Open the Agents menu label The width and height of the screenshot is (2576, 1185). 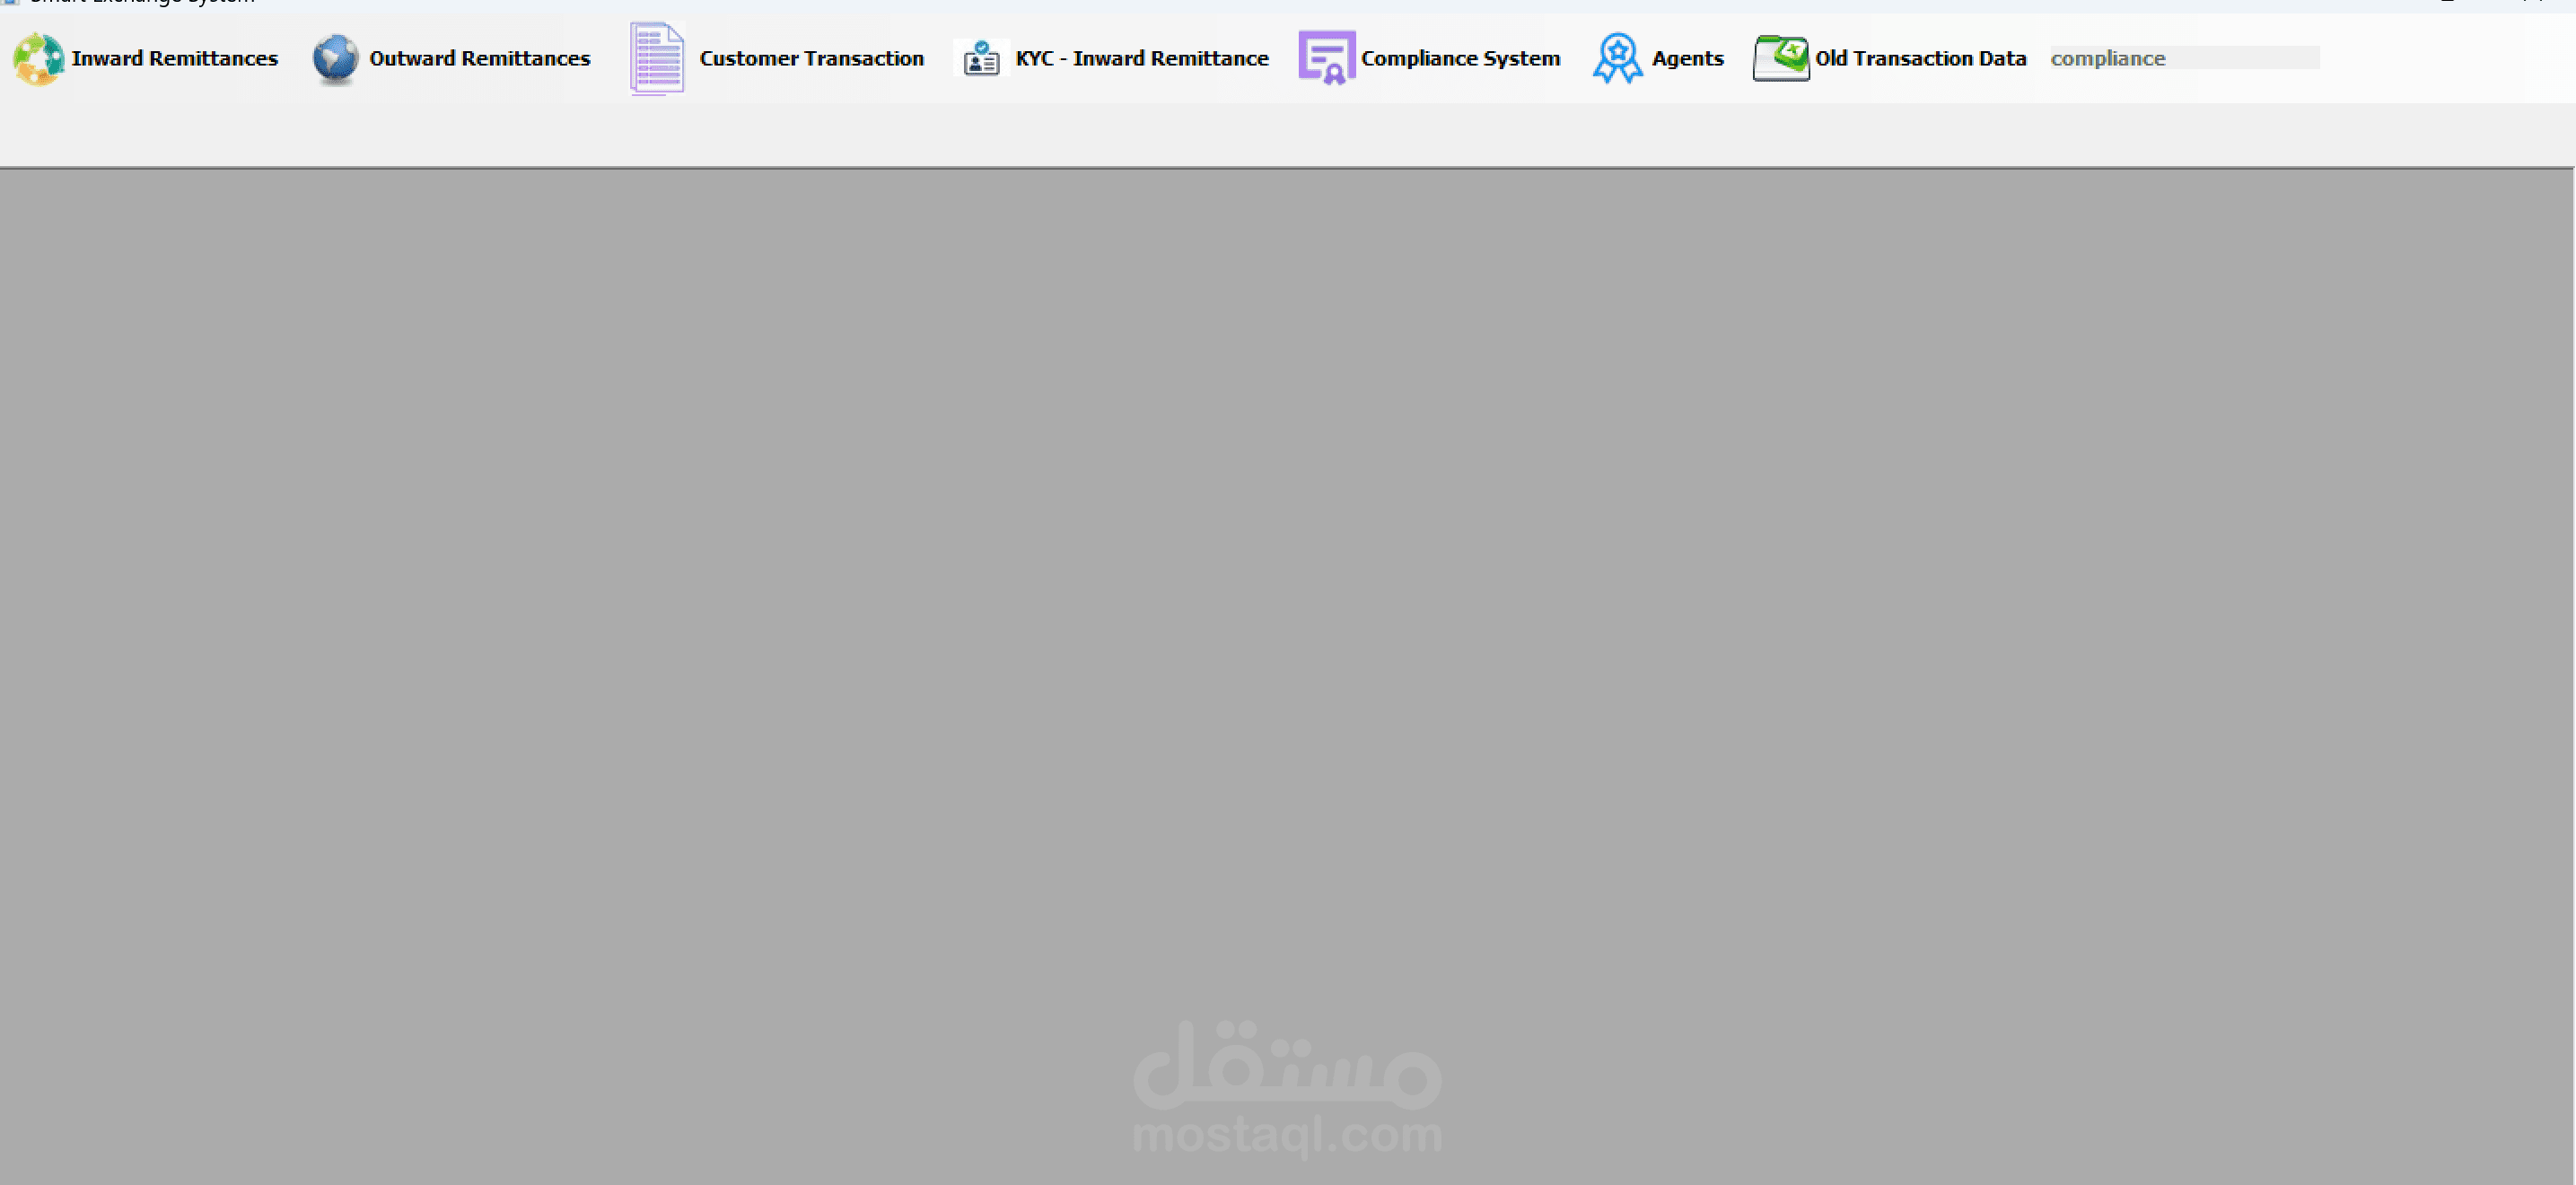[1688, 59]
